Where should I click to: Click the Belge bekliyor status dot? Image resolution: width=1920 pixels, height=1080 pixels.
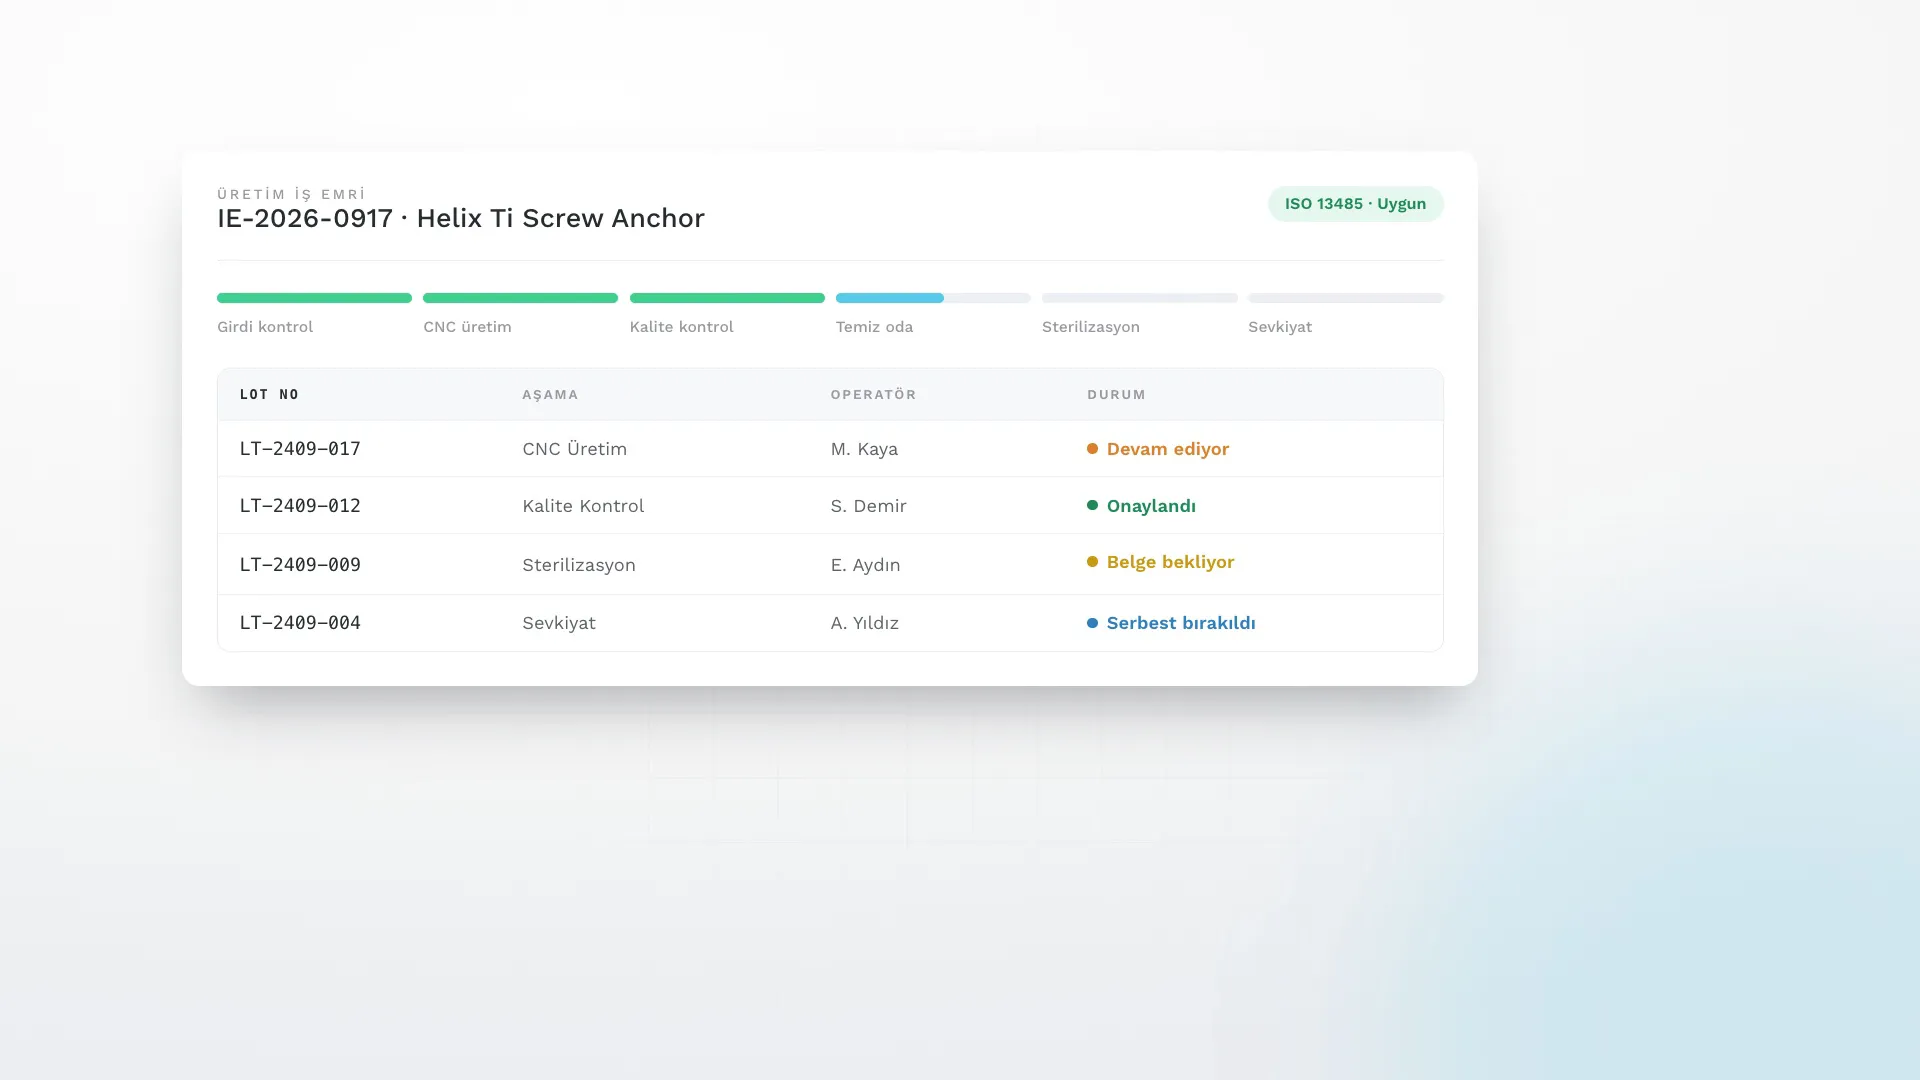click(1092, 562)
